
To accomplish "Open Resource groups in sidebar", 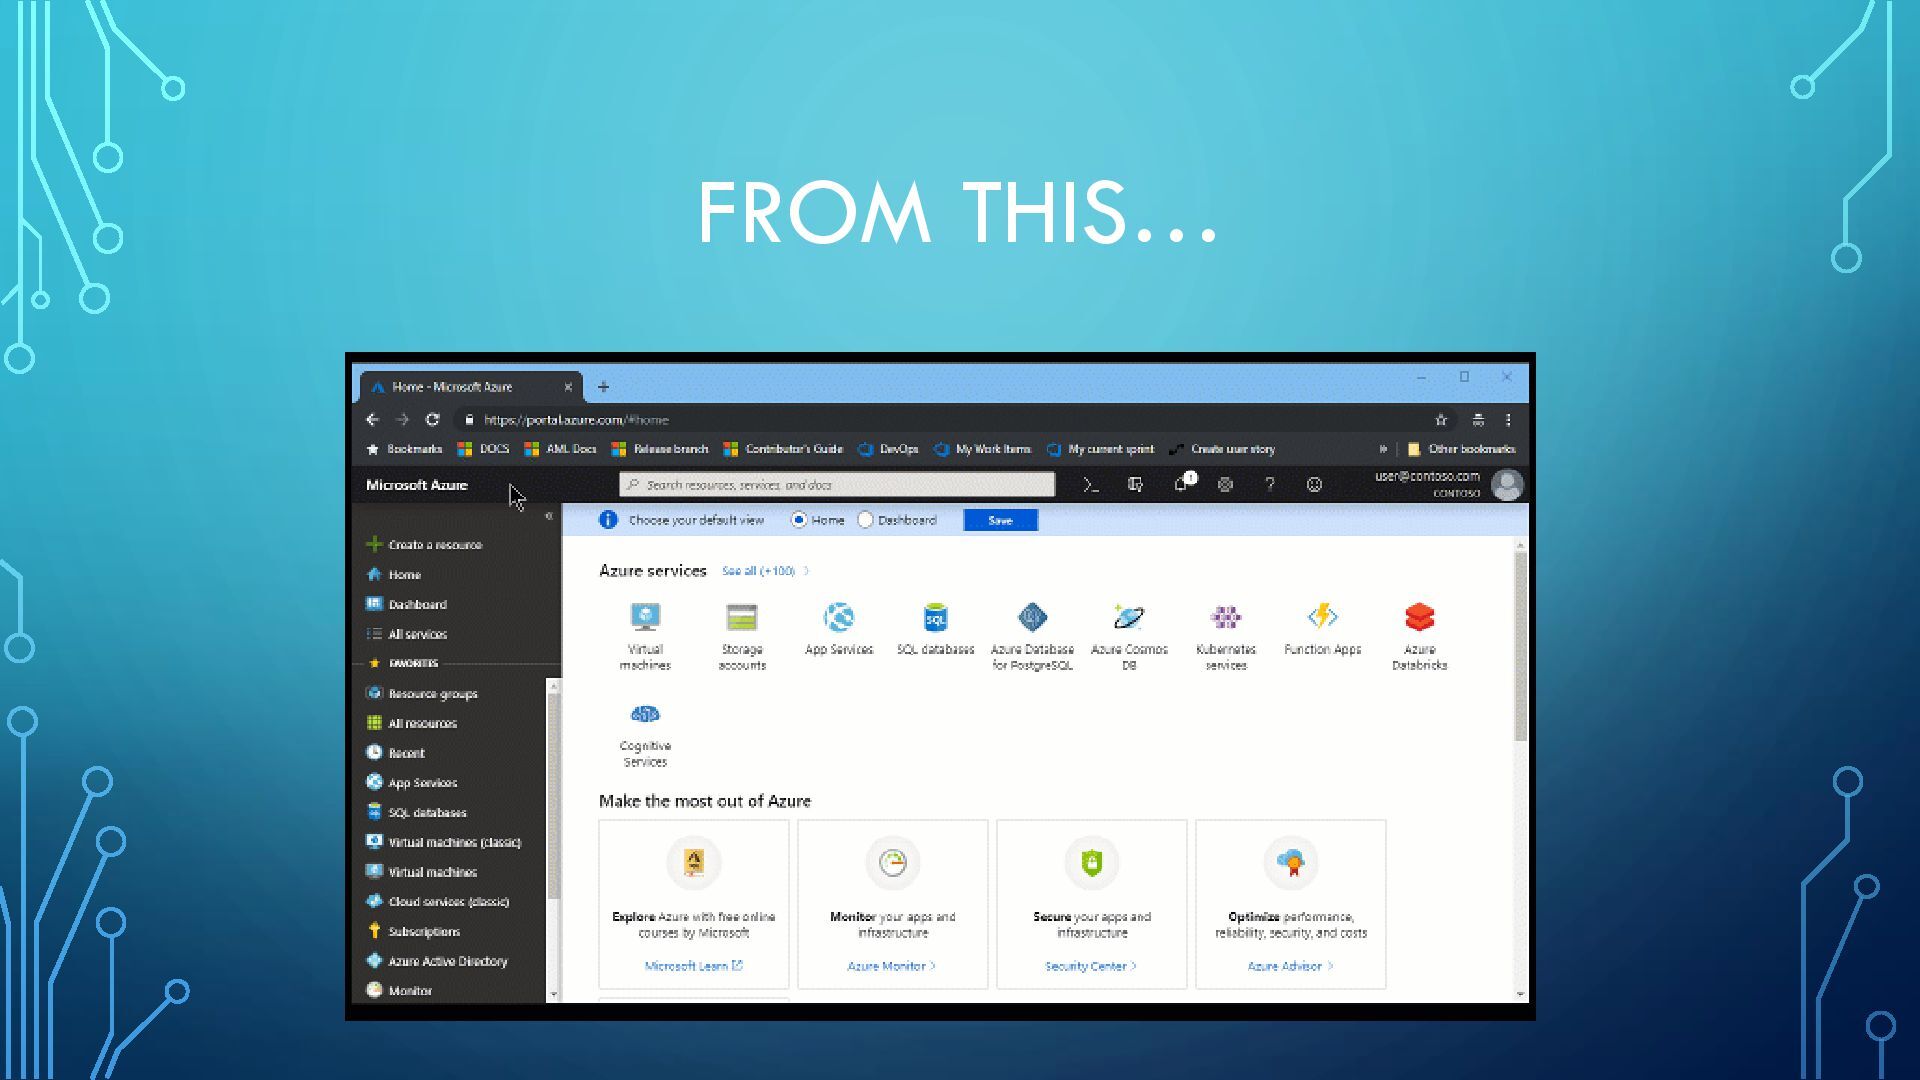I will (x=432, y=693).
